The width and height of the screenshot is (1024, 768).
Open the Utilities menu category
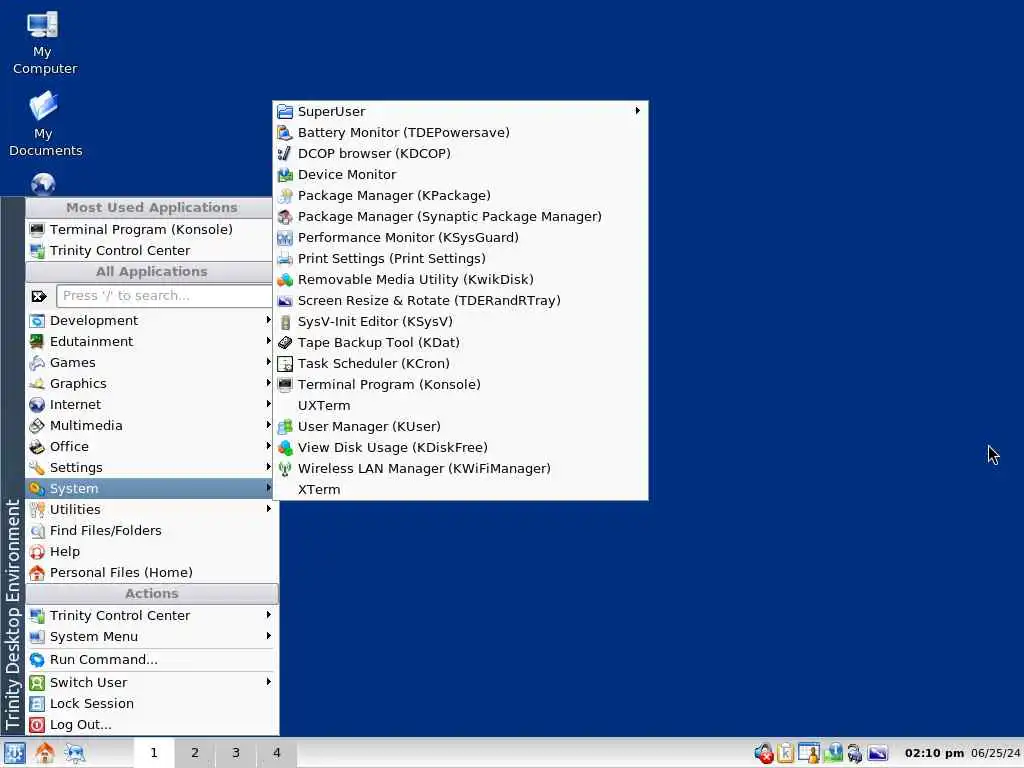tap(152, 509)
